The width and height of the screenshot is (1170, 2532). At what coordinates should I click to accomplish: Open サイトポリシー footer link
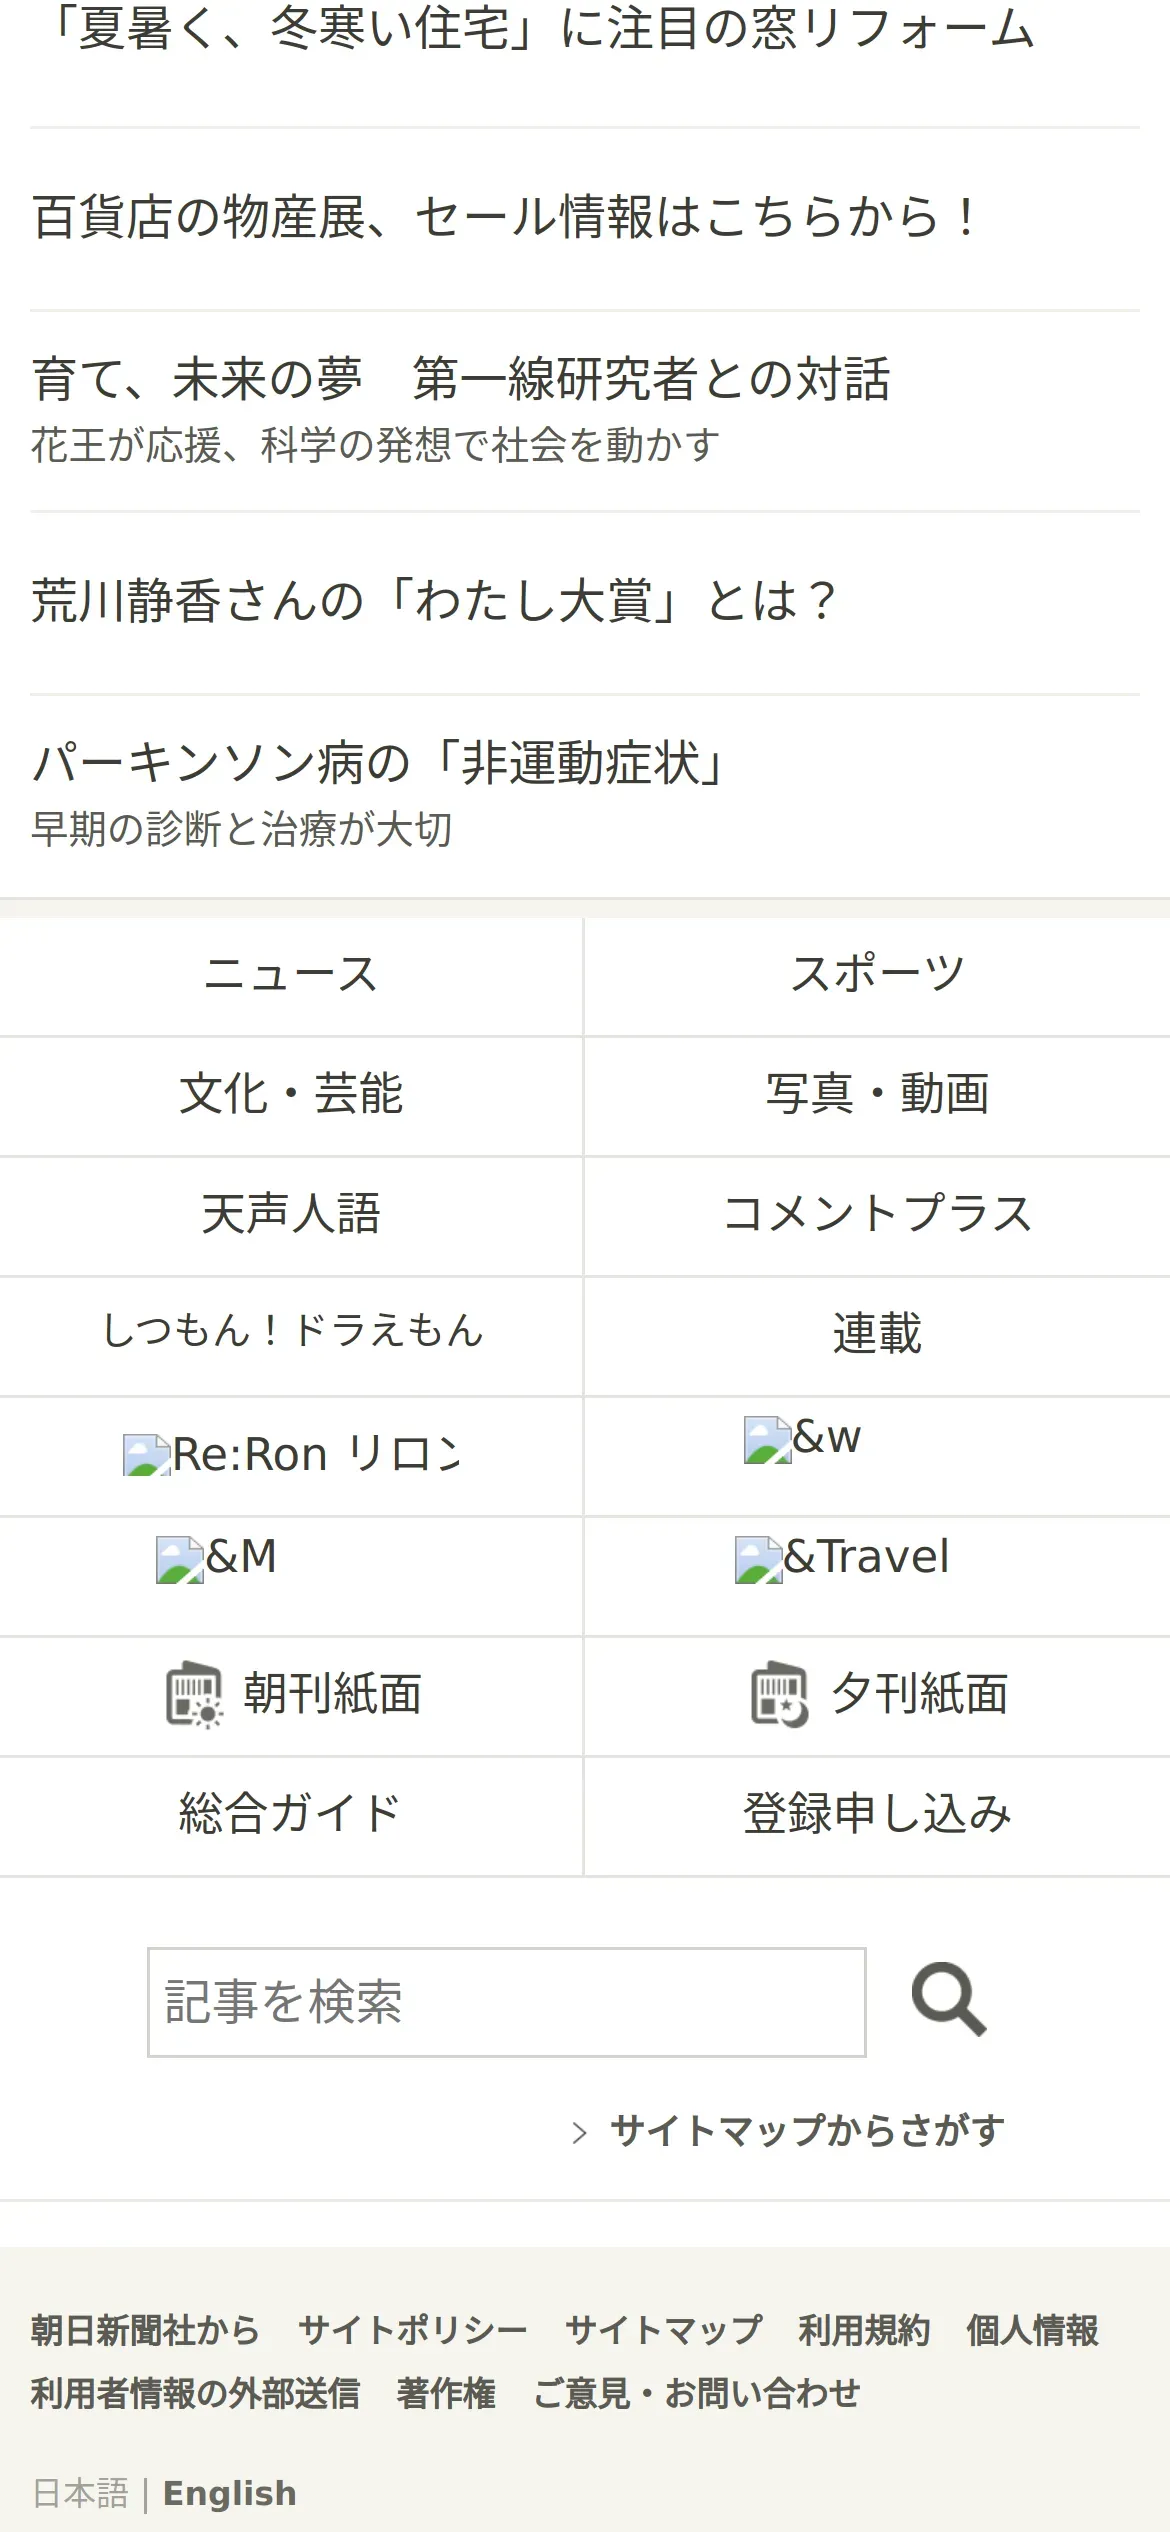pos(413,2331)
